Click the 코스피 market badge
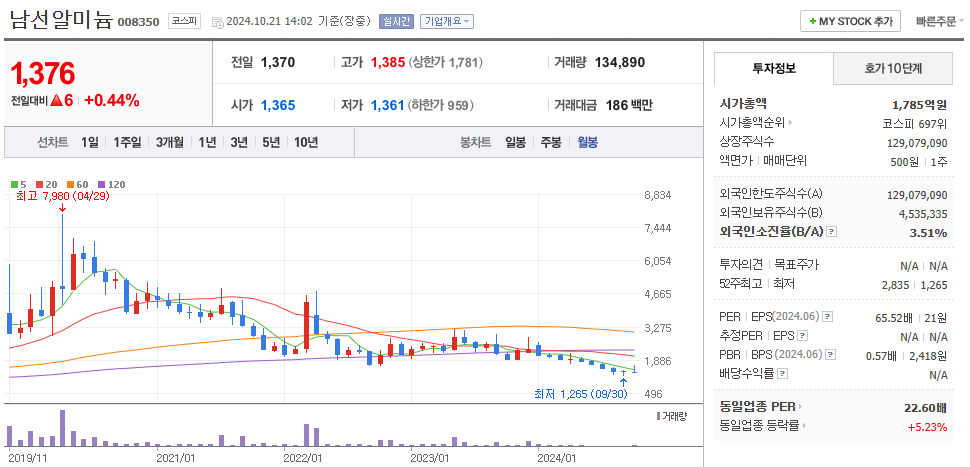This screenshot has width=970, height=467. pyautogui.click(x=184, y=21)
